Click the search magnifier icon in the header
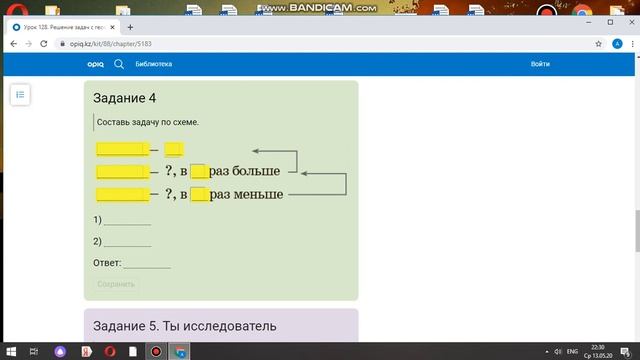Screen dimensions: 640x360 pyautogui.click(x=119, y=64)
